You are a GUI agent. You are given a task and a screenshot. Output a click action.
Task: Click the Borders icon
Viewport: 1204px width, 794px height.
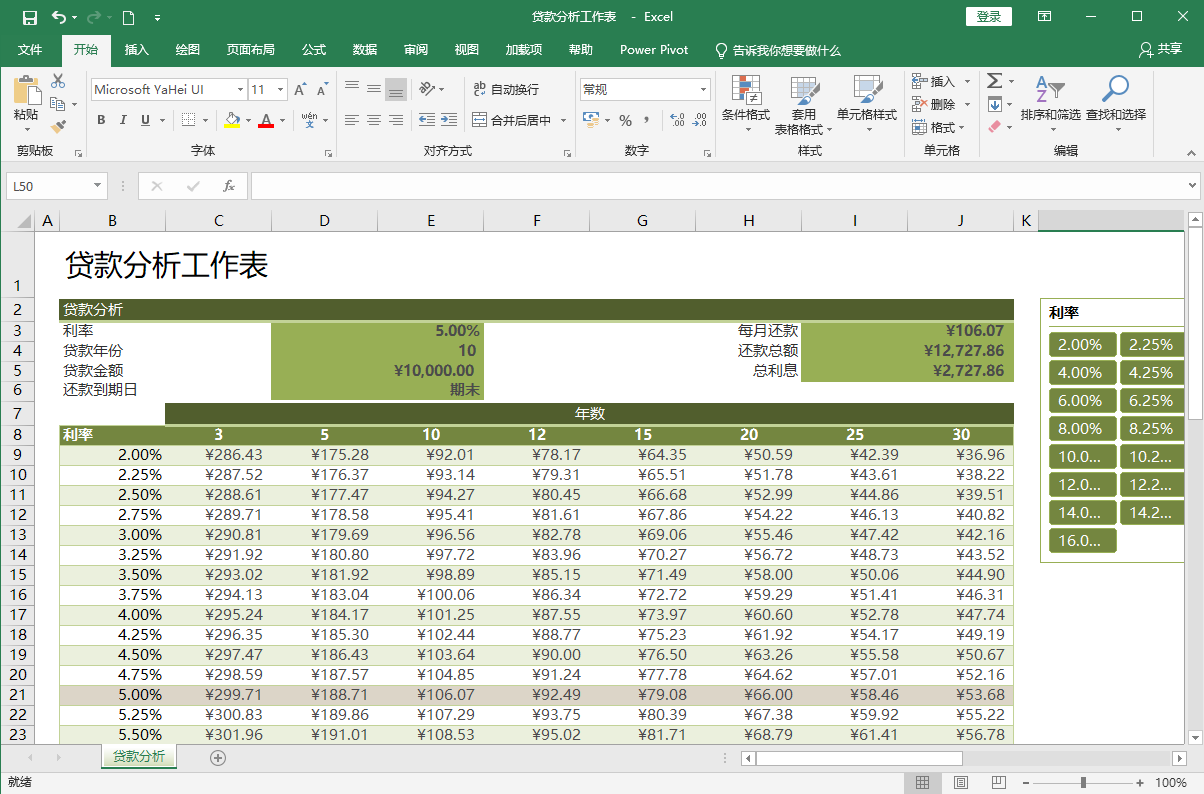(188, 120)
